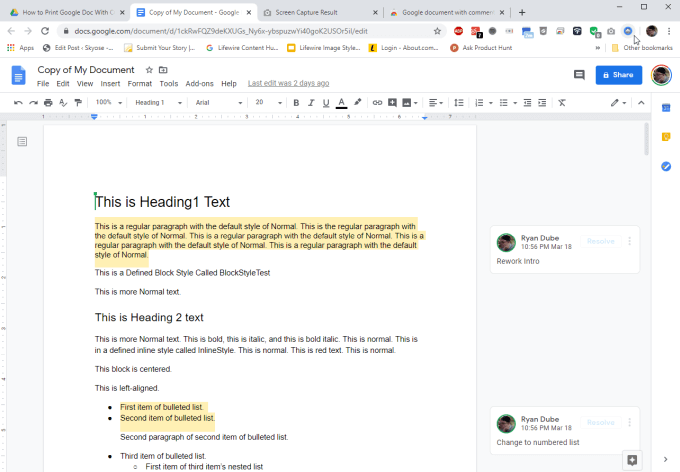Open the Google account avatar in Docs
The height and width of the screenshot is (472, 680).
click(661, 75)
